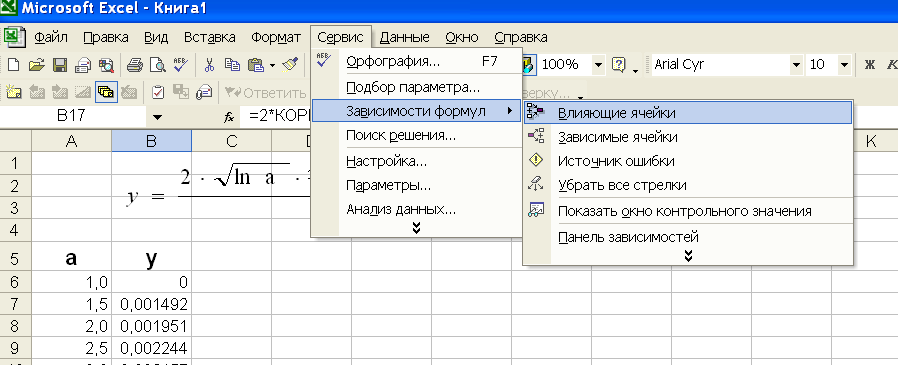Open the Формат menu
The height and width of the screenshot is (365, 898).
(276, 38)
